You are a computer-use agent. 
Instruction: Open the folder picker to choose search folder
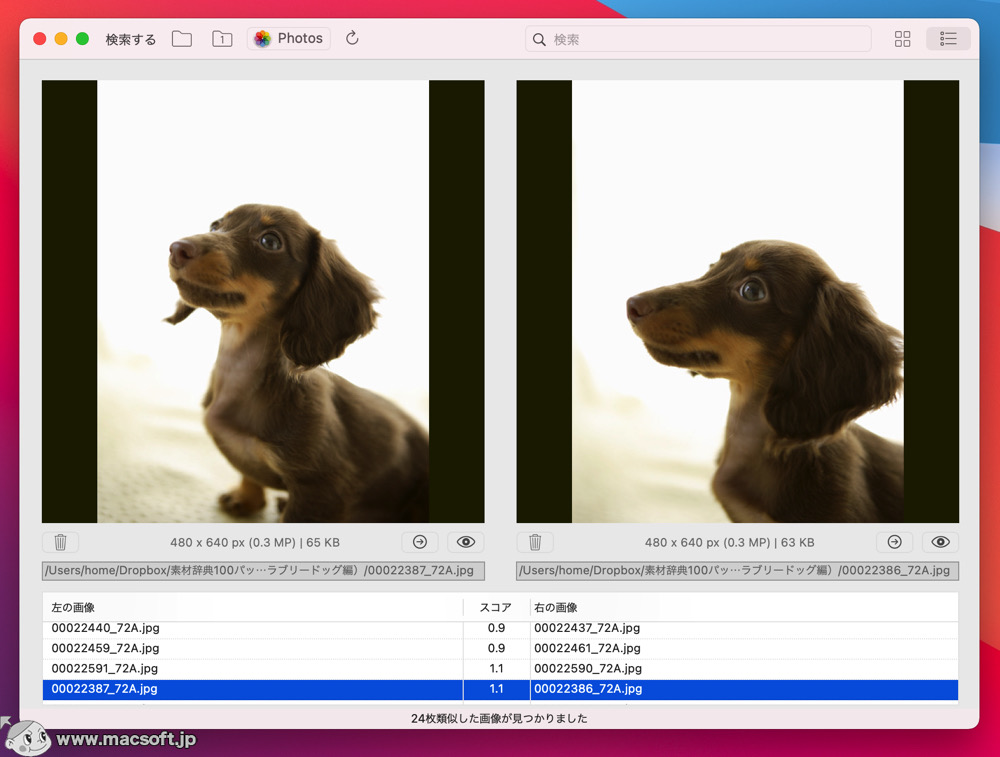pyautogui.click(x=181, y=38)
